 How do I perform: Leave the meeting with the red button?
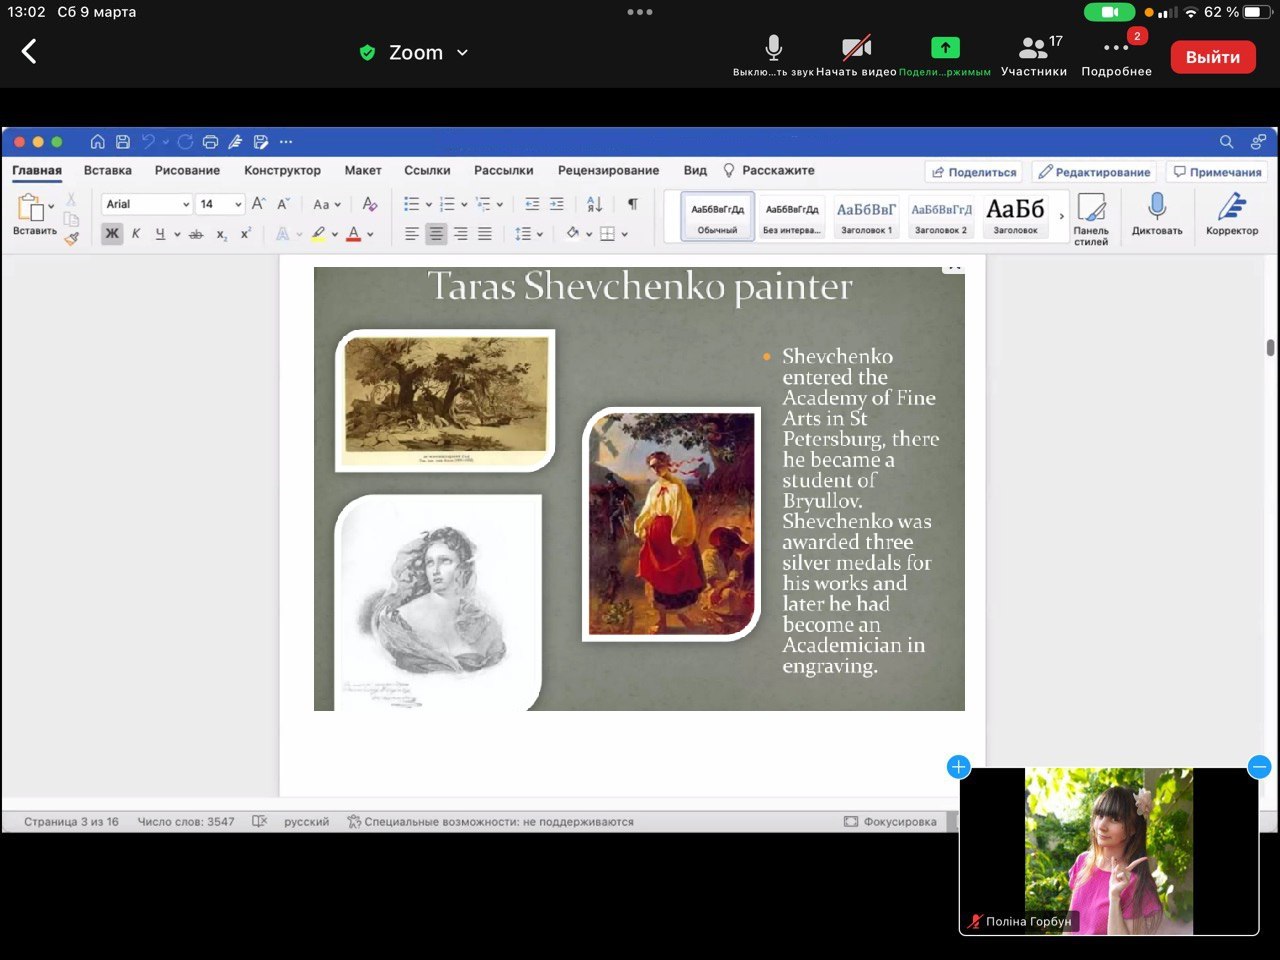1213,57
